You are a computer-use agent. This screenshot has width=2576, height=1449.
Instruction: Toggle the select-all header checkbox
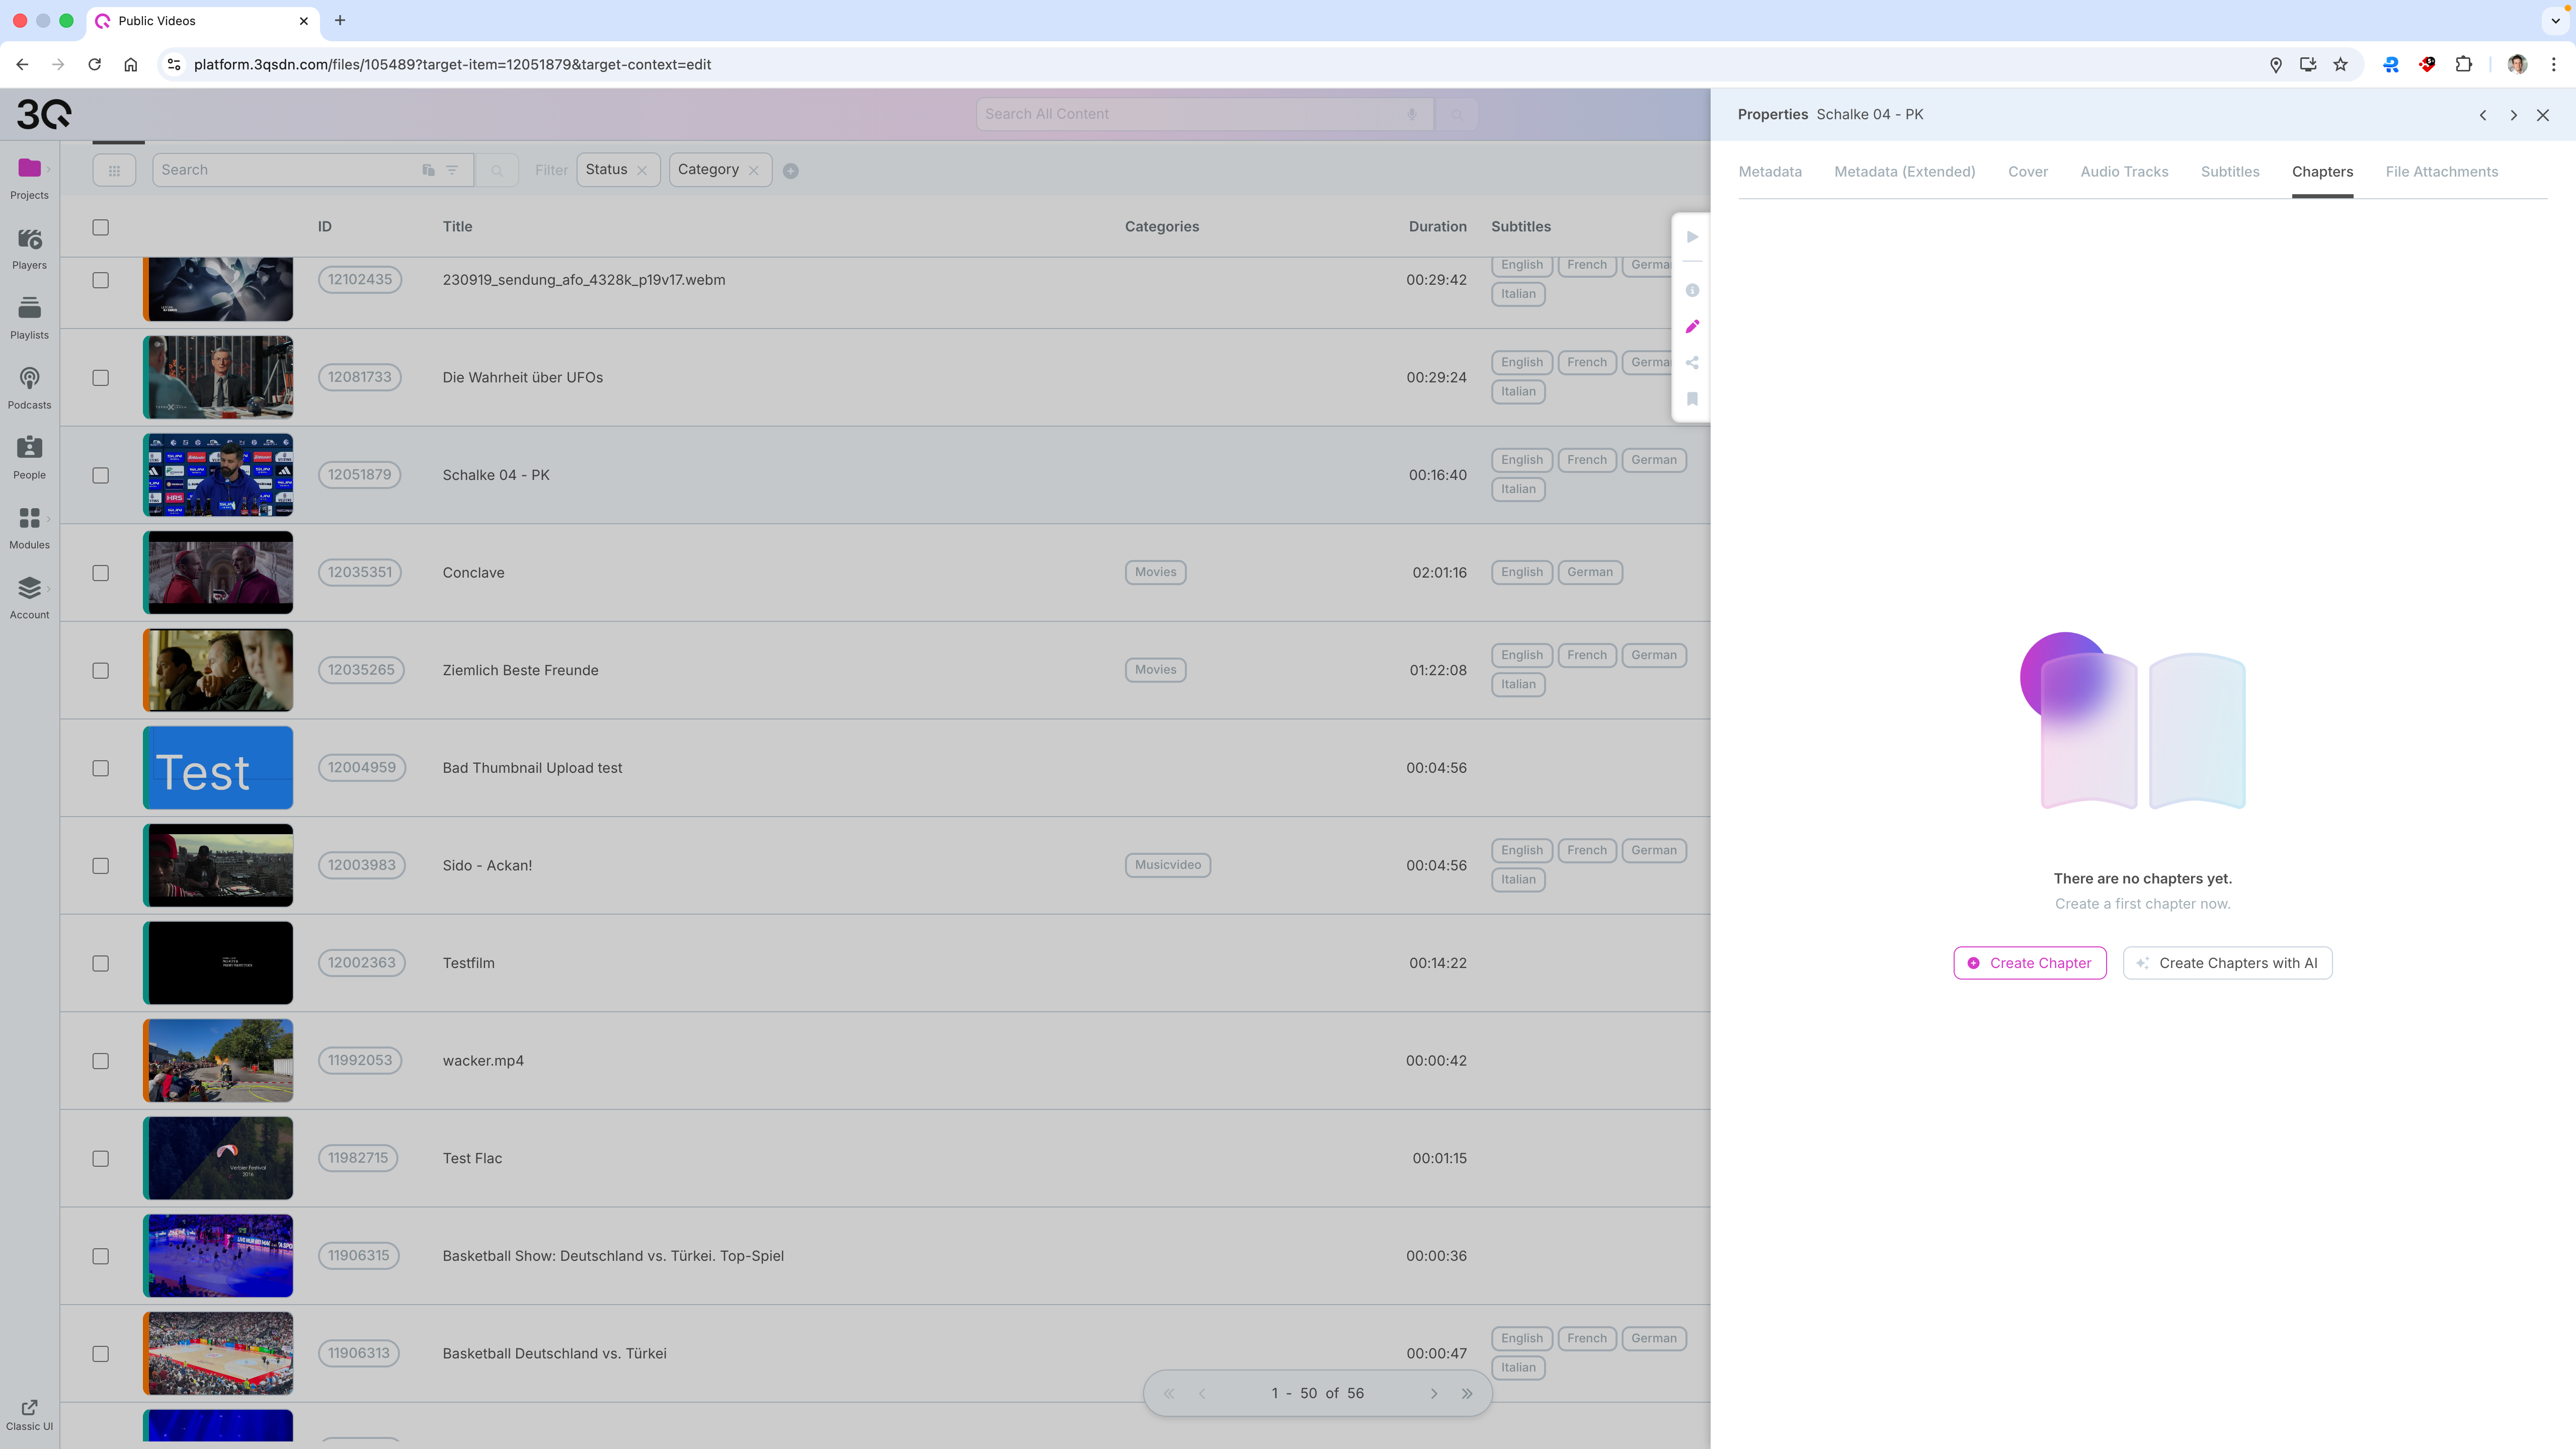[101, 227]
